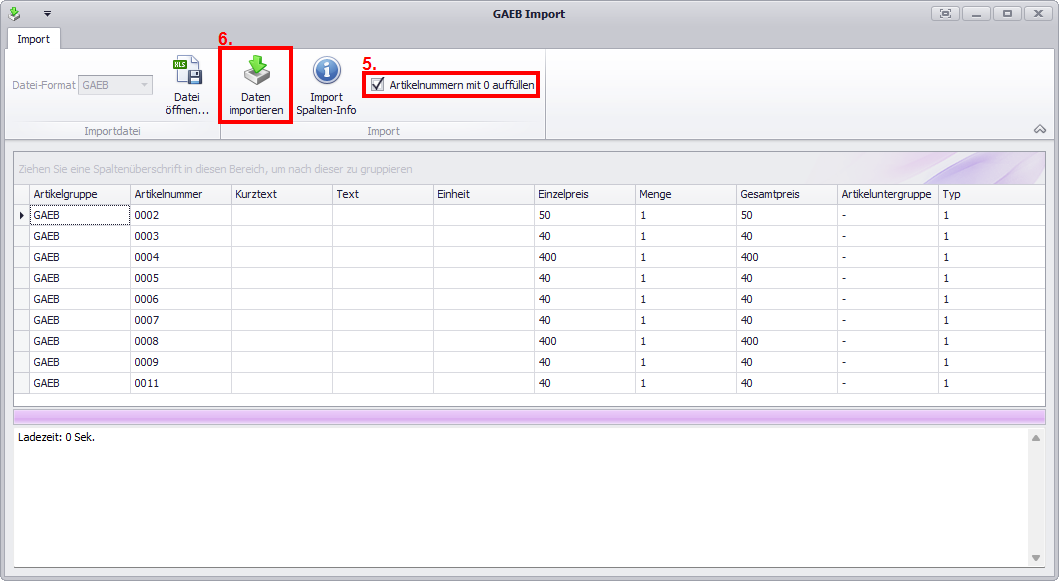The image size is (1059, 581).
Task: Click log panel scrollbar down arrow
Action: [1036, 558]
